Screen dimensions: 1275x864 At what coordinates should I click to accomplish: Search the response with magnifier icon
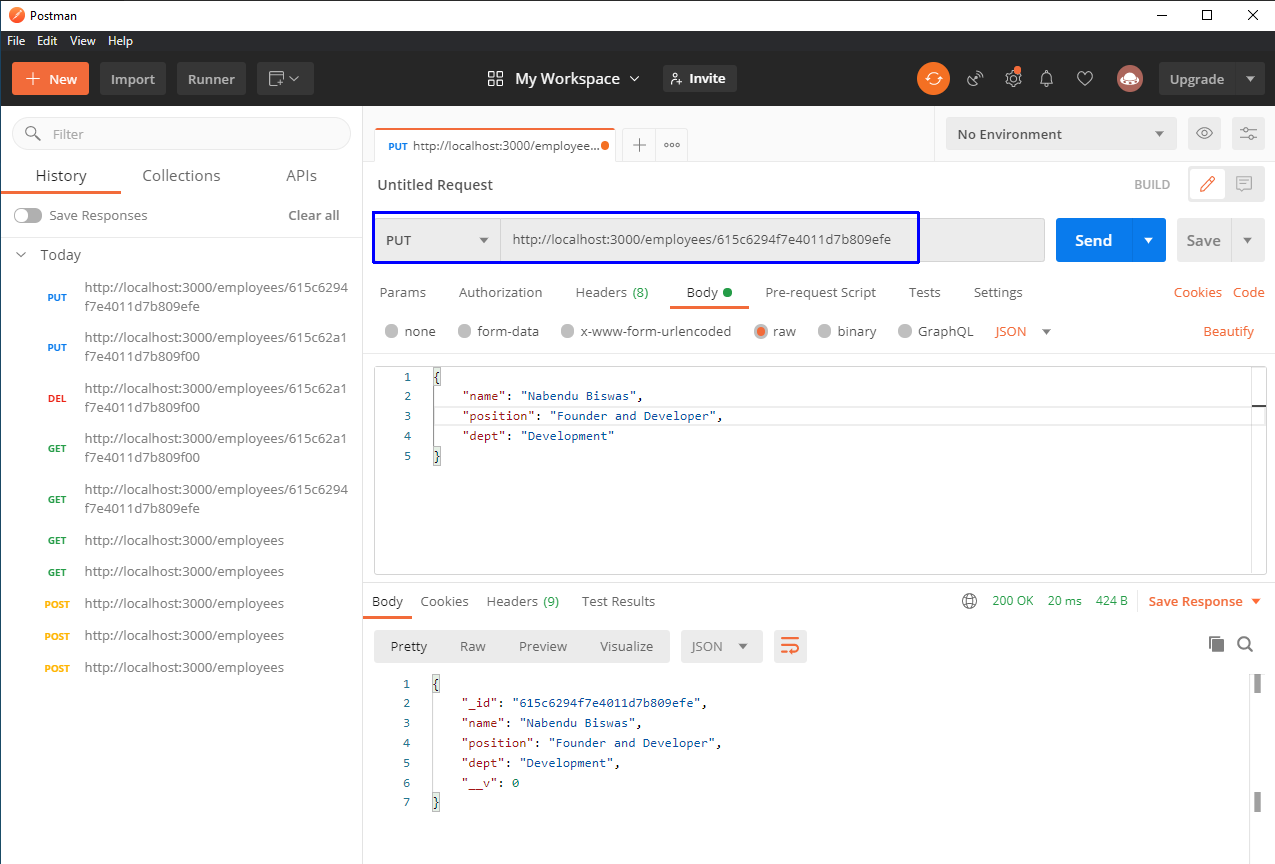tap(1245, 644)
